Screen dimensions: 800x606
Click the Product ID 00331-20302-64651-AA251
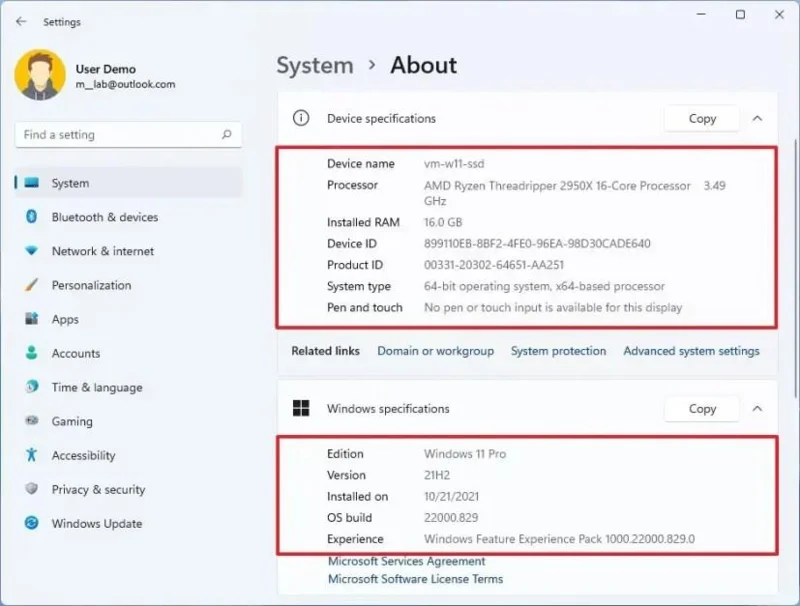(493, 265)
